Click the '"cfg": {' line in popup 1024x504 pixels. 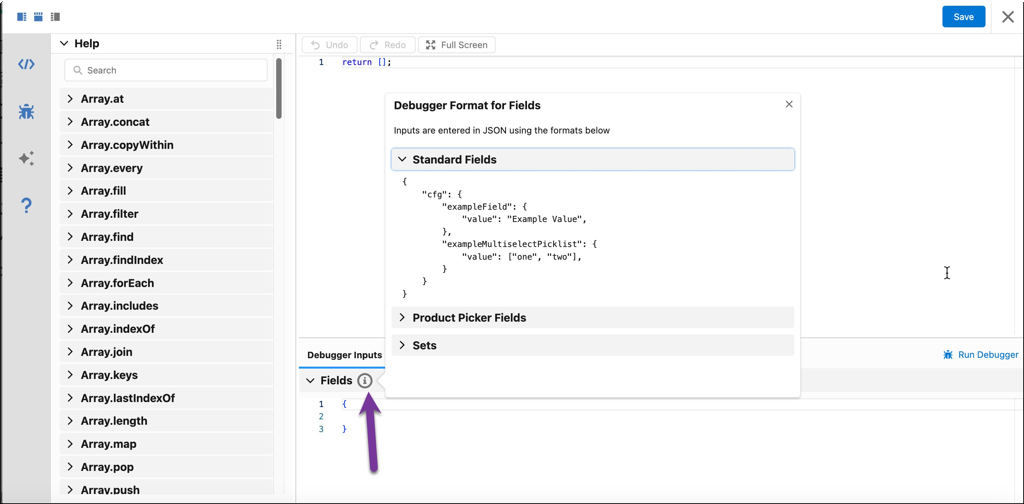443,194
